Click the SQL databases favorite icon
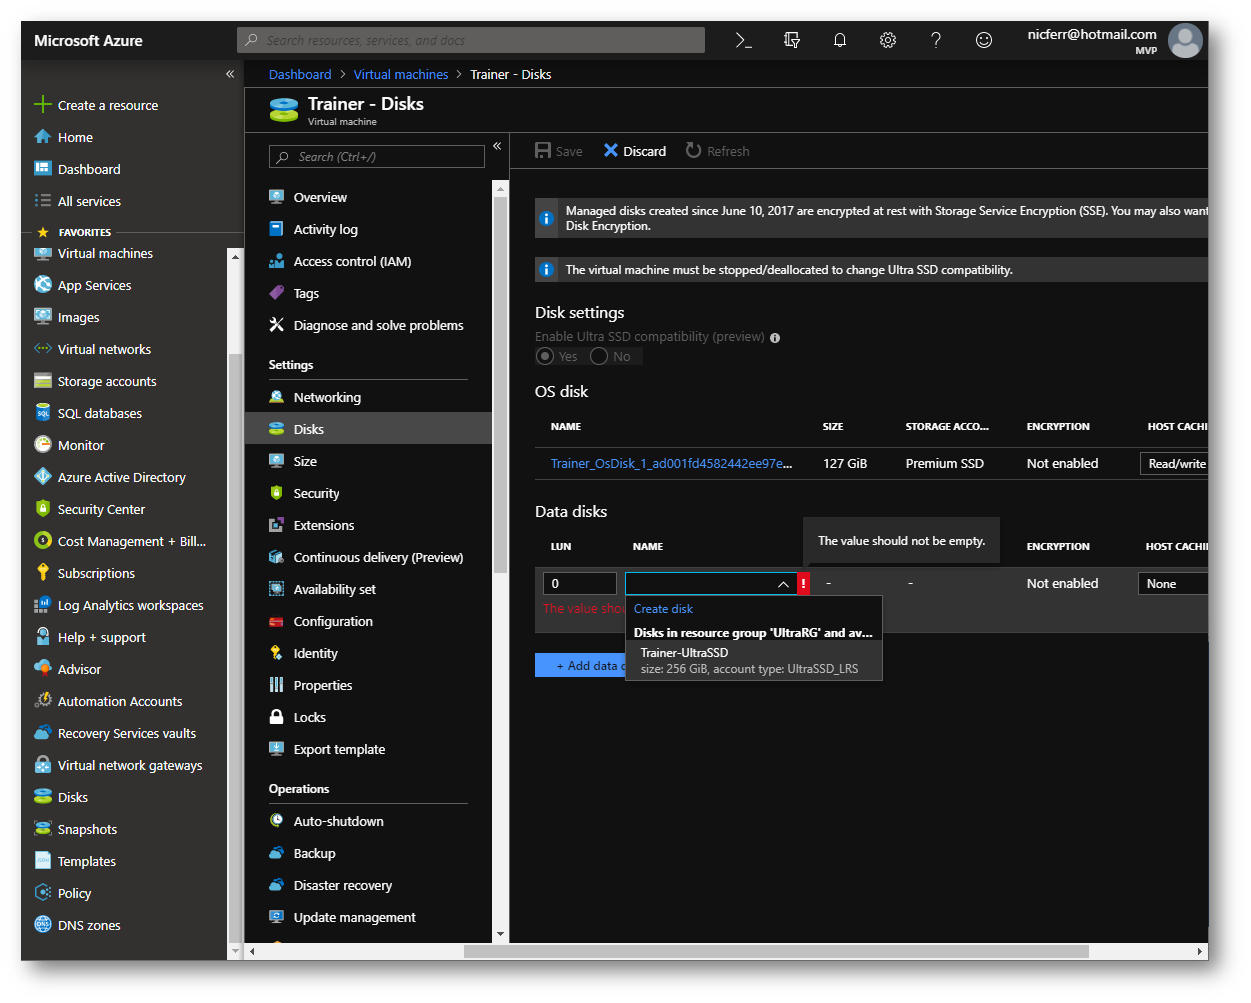 coord(42,413)
